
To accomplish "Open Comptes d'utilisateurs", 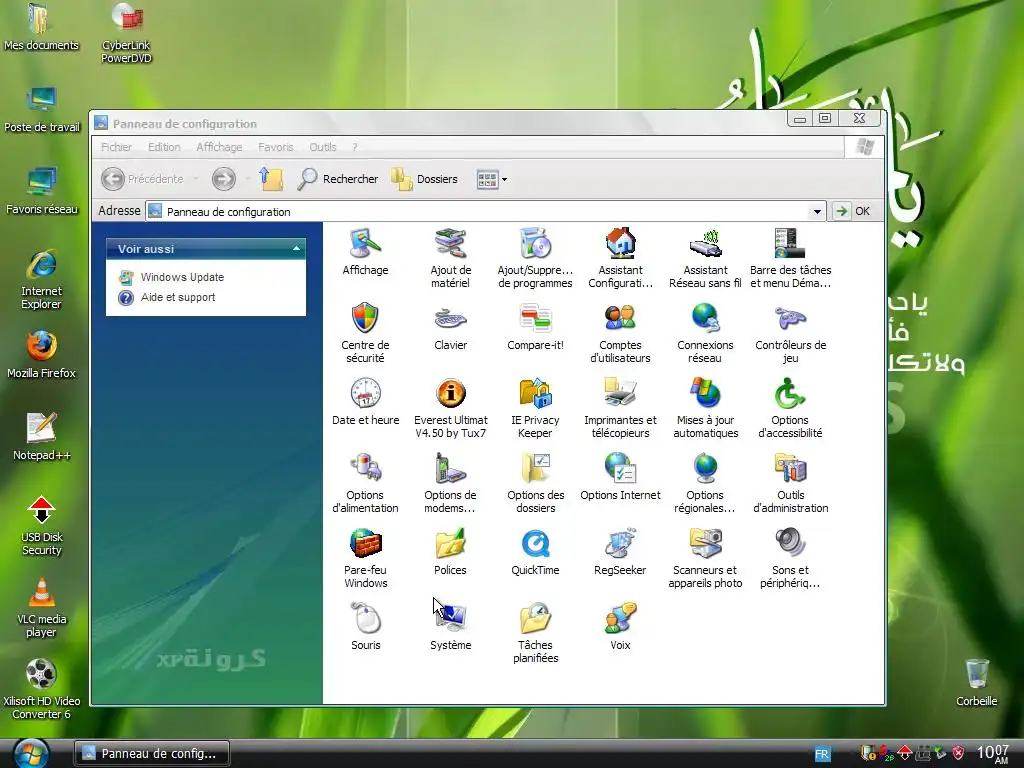I will pos(620,332).
